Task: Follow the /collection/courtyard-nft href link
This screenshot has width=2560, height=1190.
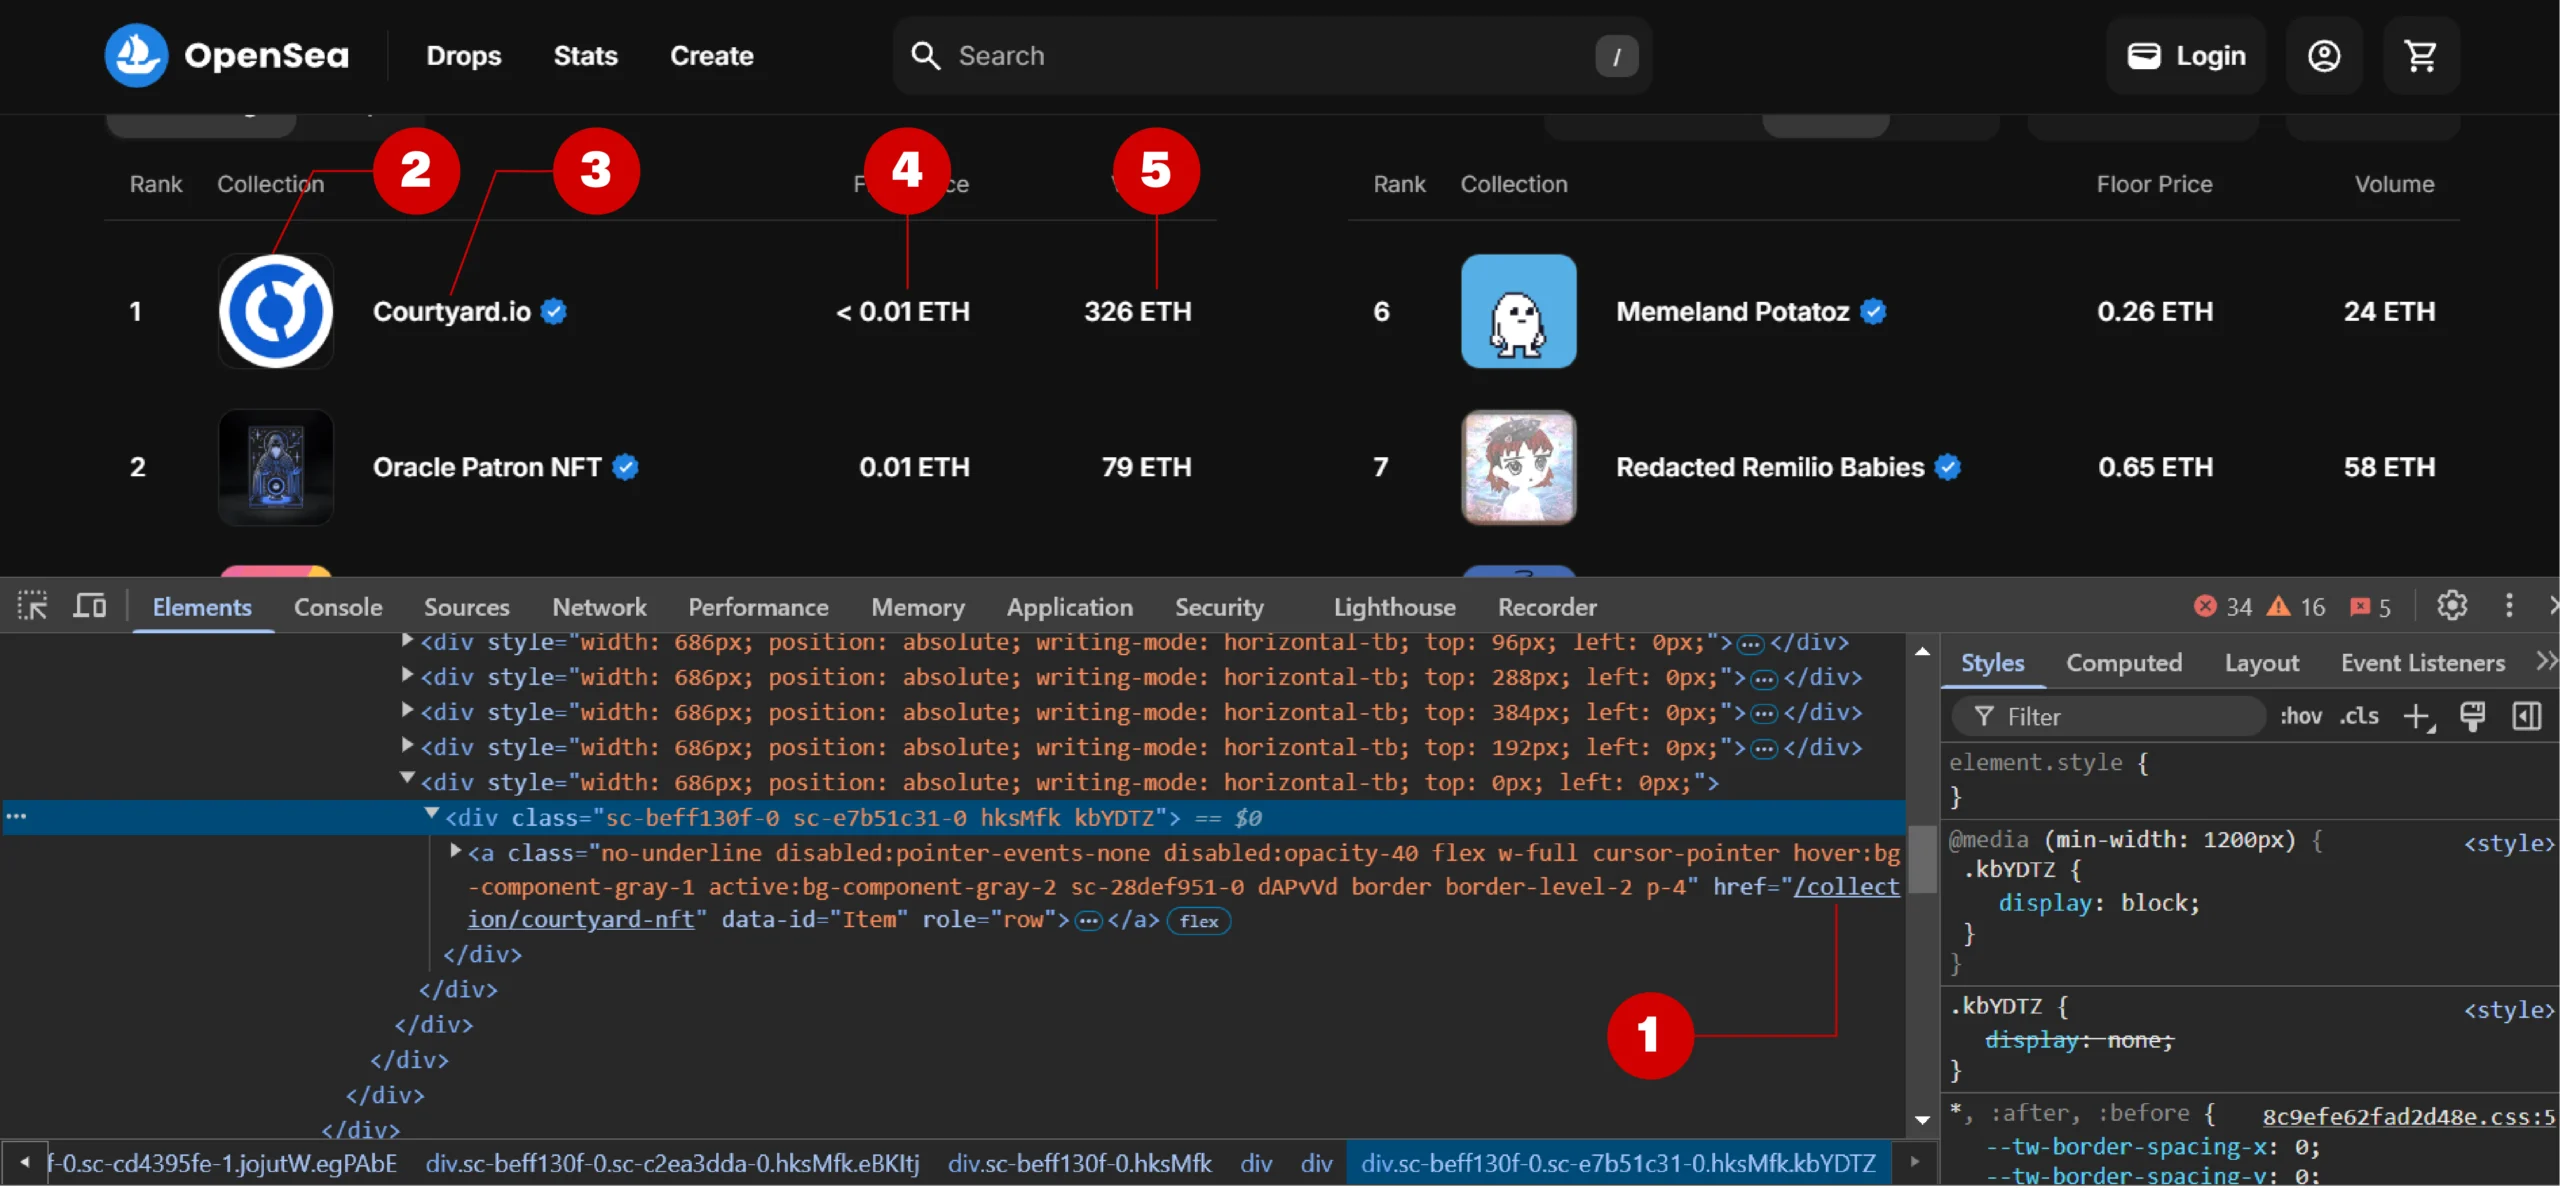Action: [x=1845, y=887]
